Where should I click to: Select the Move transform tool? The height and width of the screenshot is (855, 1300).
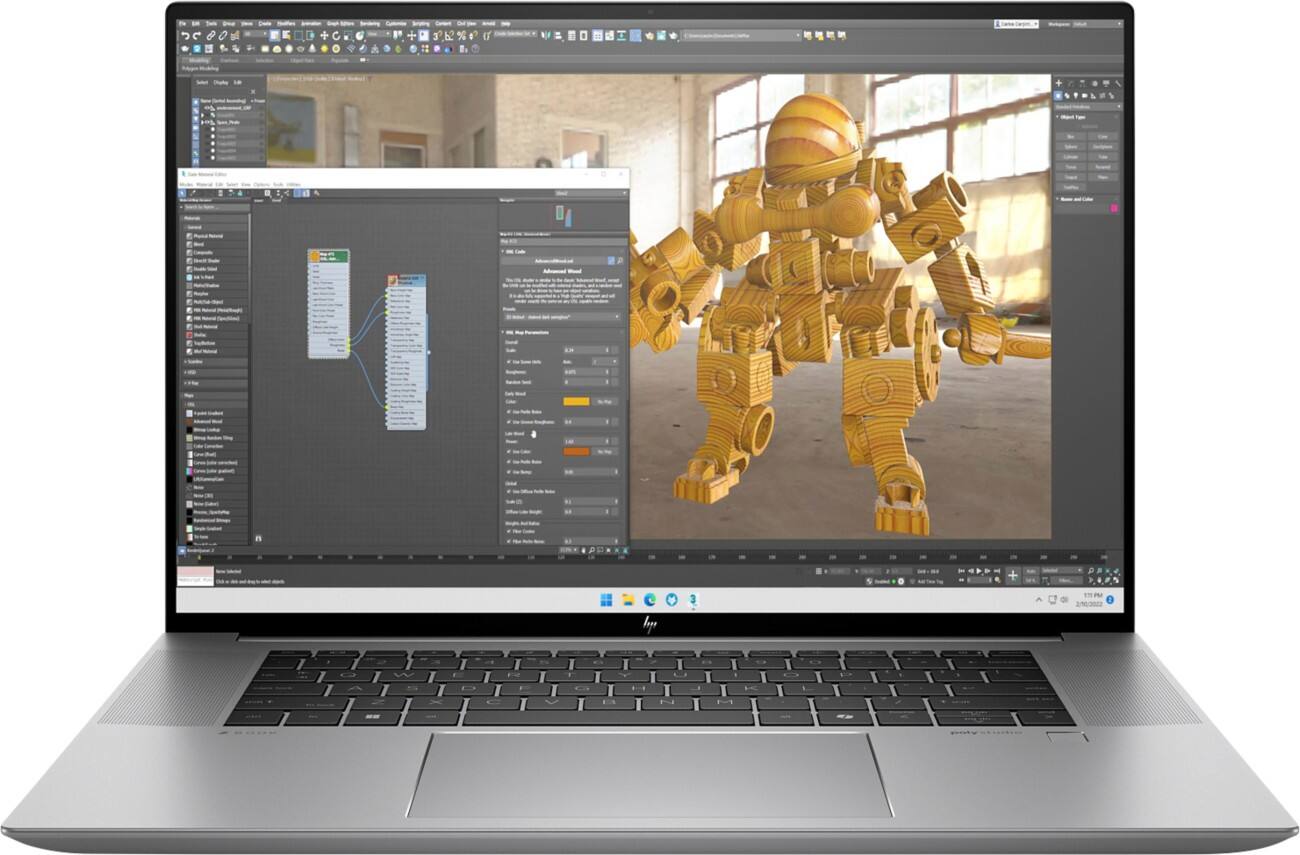click(324, 35)
